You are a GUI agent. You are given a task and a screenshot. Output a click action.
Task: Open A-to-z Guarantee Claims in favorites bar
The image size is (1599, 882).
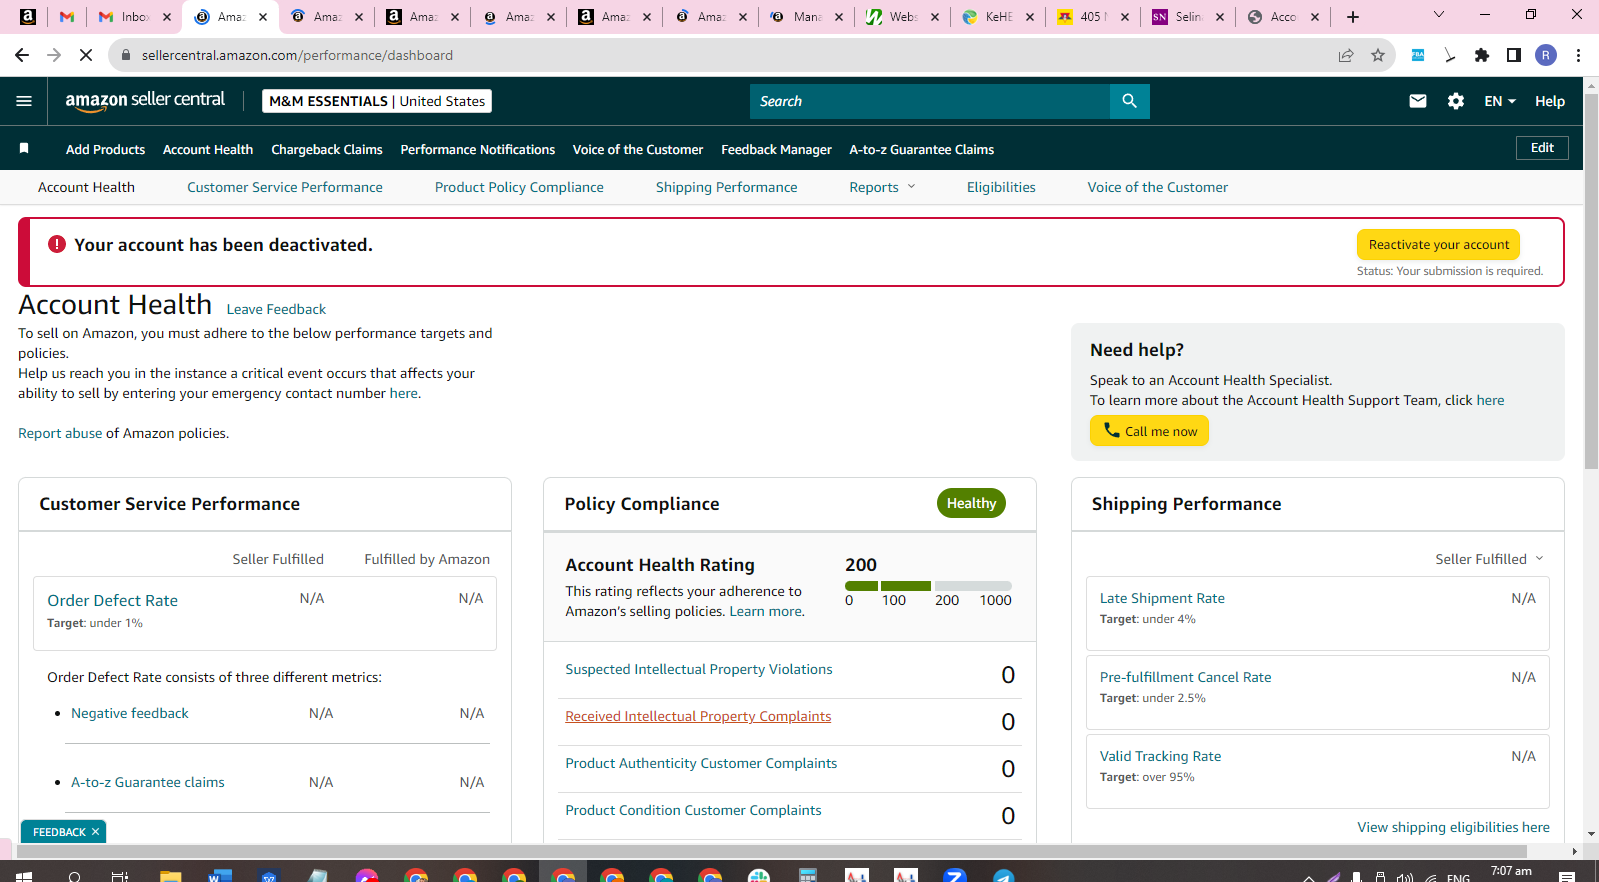(x=922, y=149)
